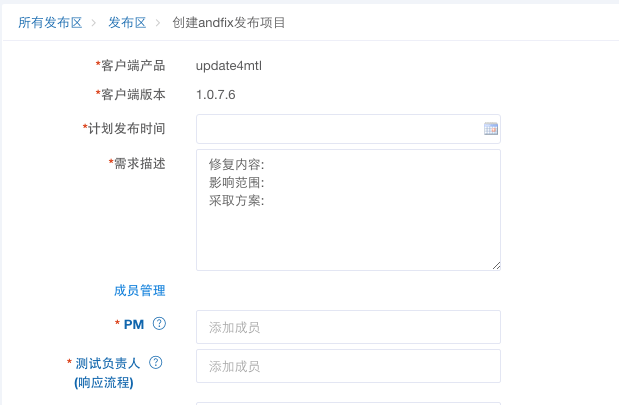Viewport: 619px width, 405px height.
Task: Click the chevron after 发布区 breadcrumb
Action: coord(158,22)
